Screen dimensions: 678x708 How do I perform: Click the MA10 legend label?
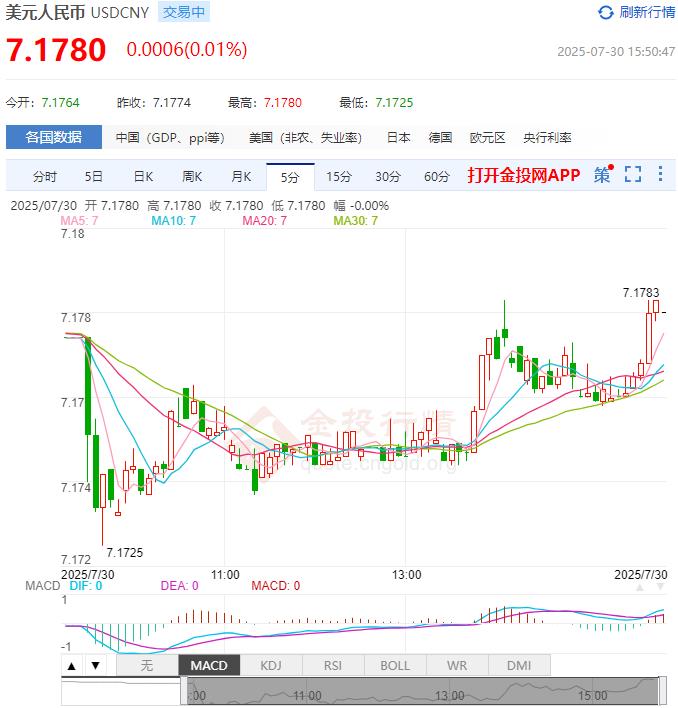pyautogui.click(x=173, y=221)
